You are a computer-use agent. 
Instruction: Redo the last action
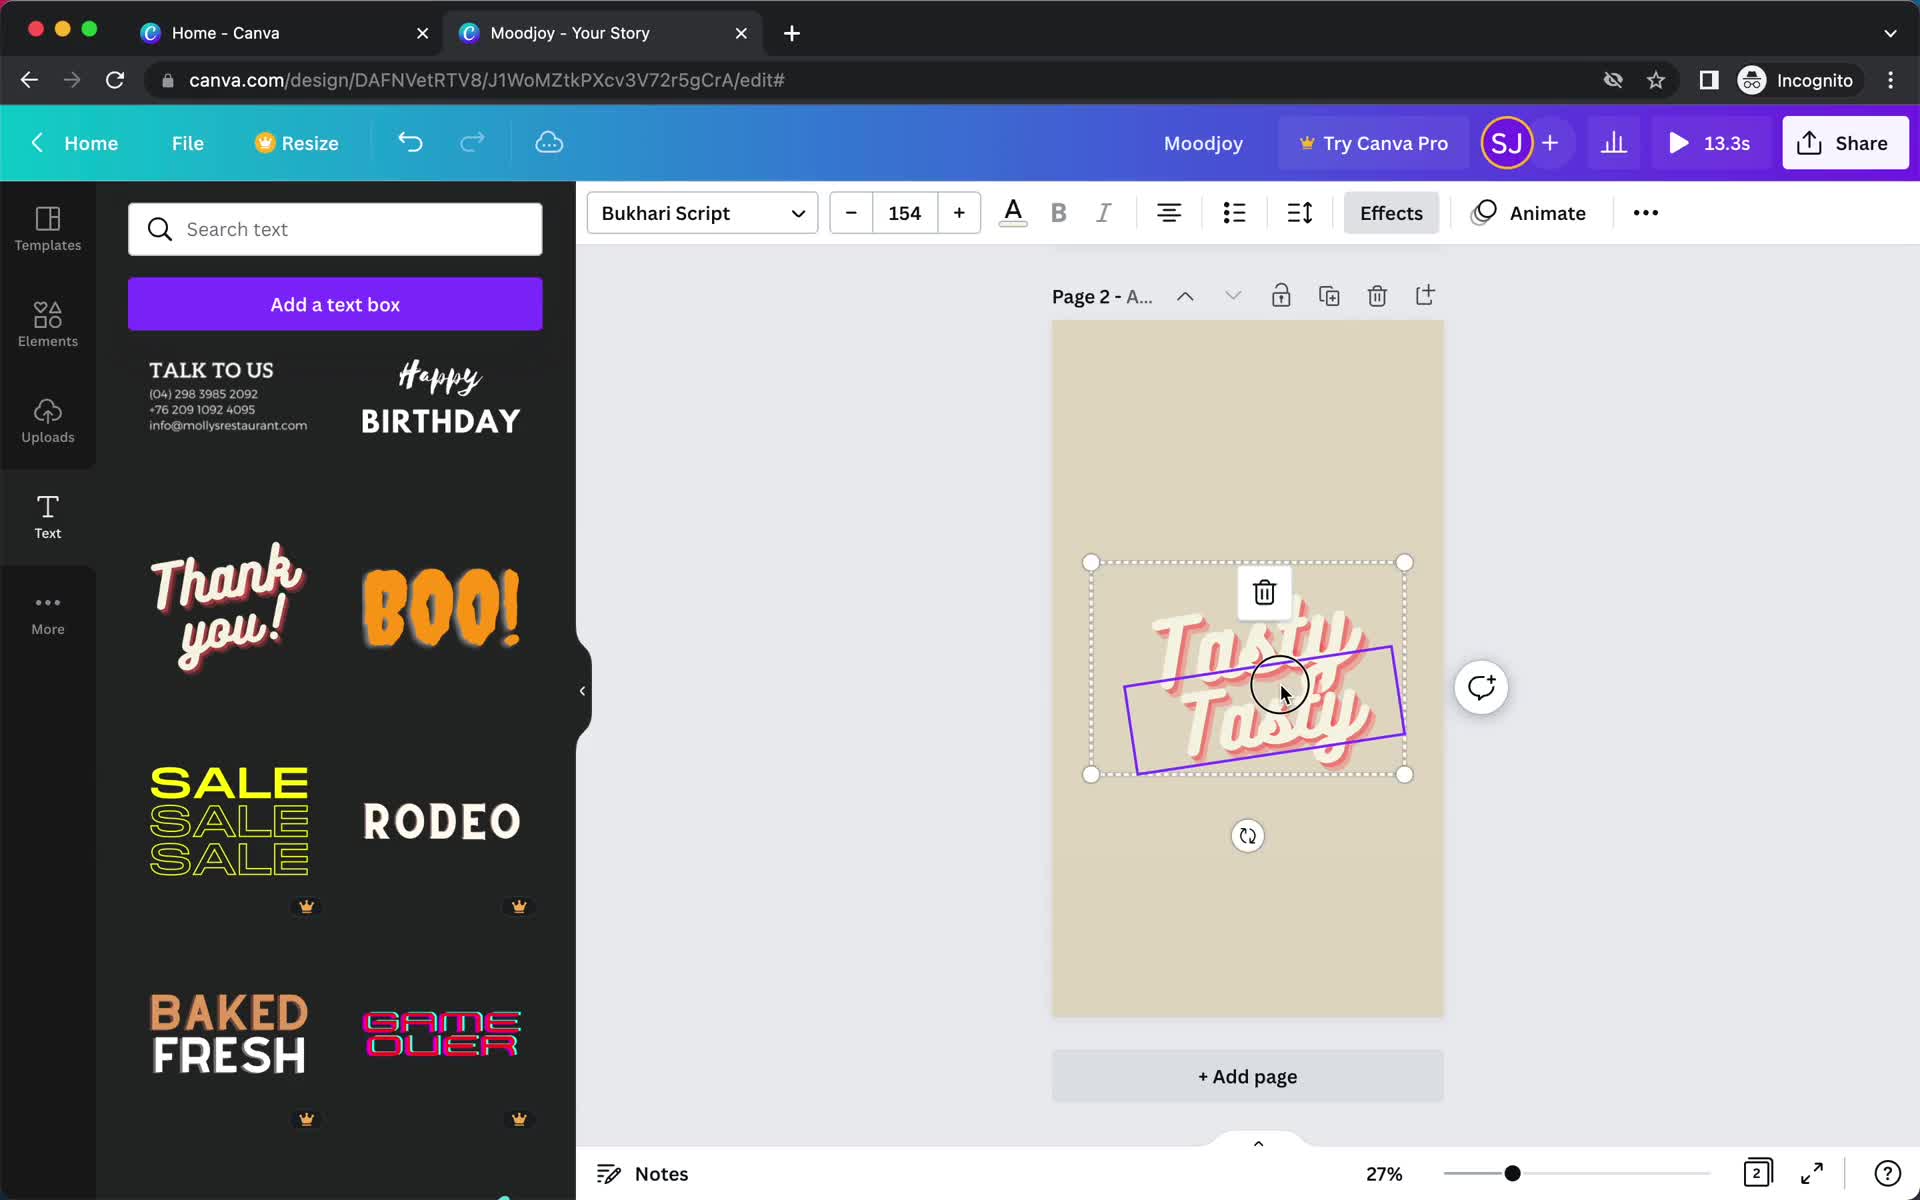472,143
